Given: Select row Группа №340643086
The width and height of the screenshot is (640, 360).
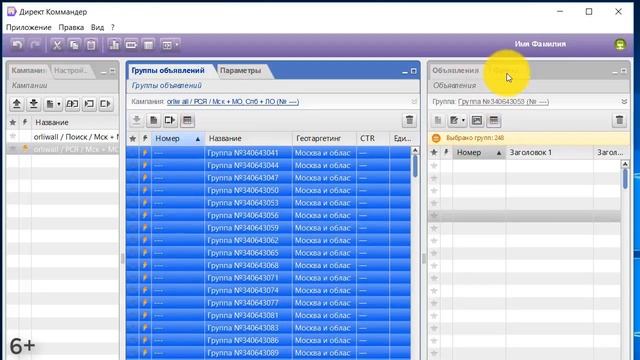Looking at the screenshot, I should [x=269, y=340].
